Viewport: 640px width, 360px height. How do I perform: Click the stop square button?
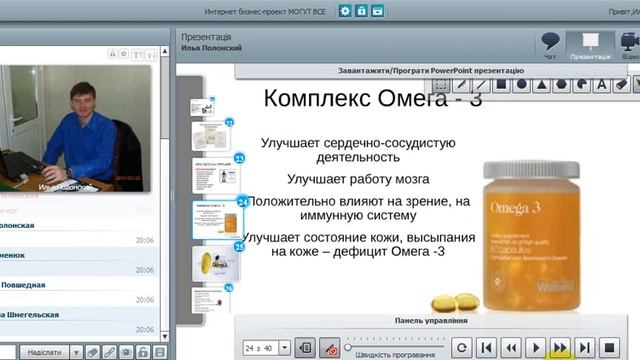click(x=609, y=348)
